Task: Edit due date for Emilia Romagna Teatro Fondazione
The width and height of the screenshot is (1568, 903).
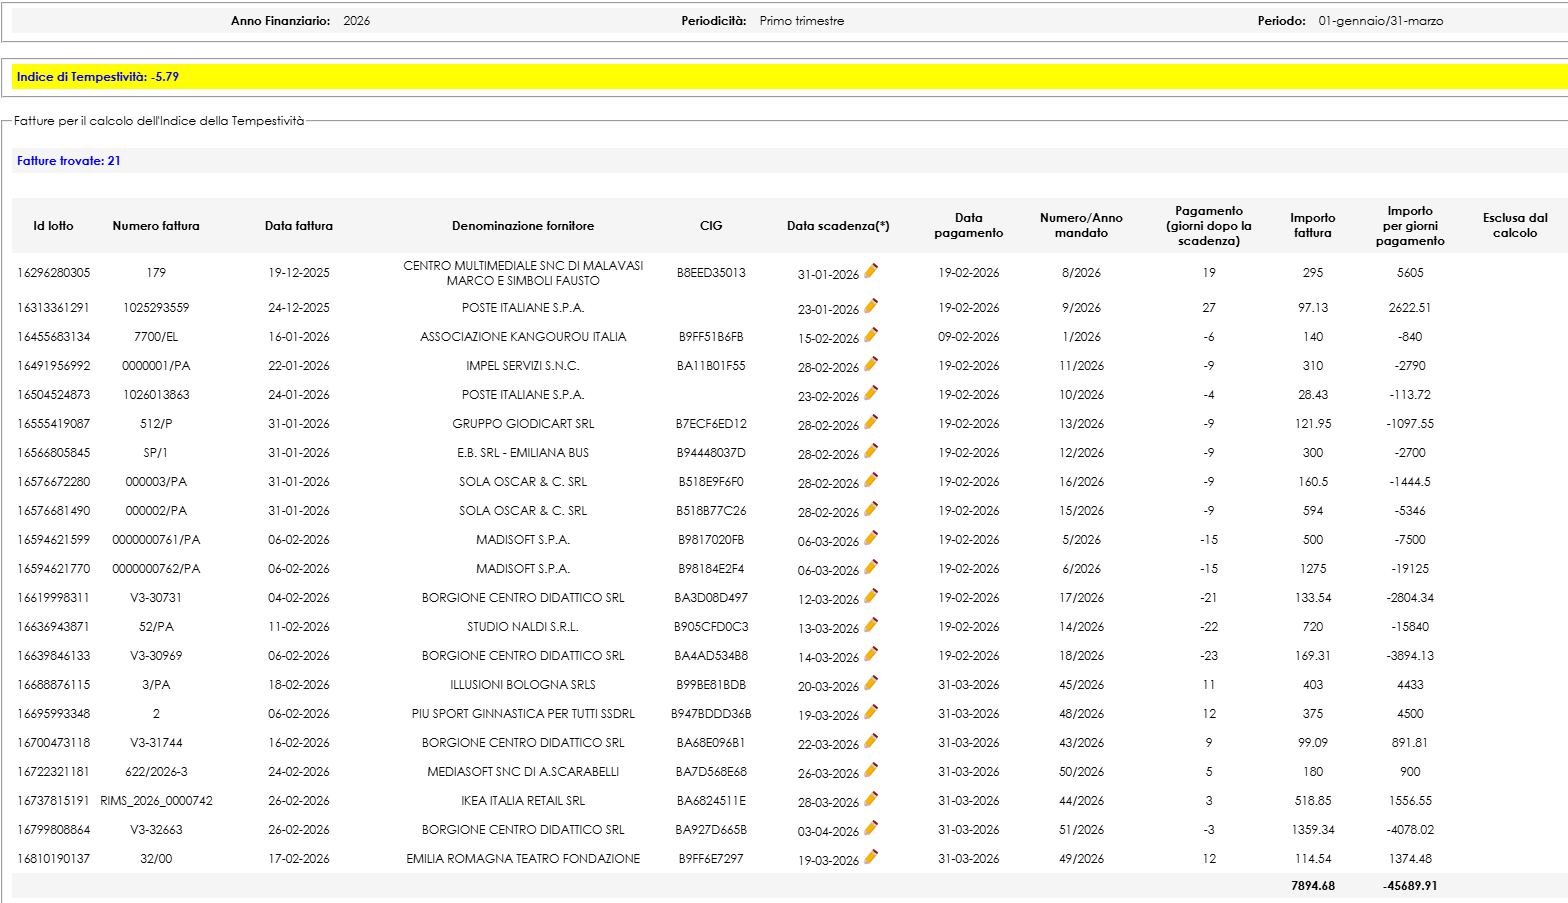Action: 871,857
